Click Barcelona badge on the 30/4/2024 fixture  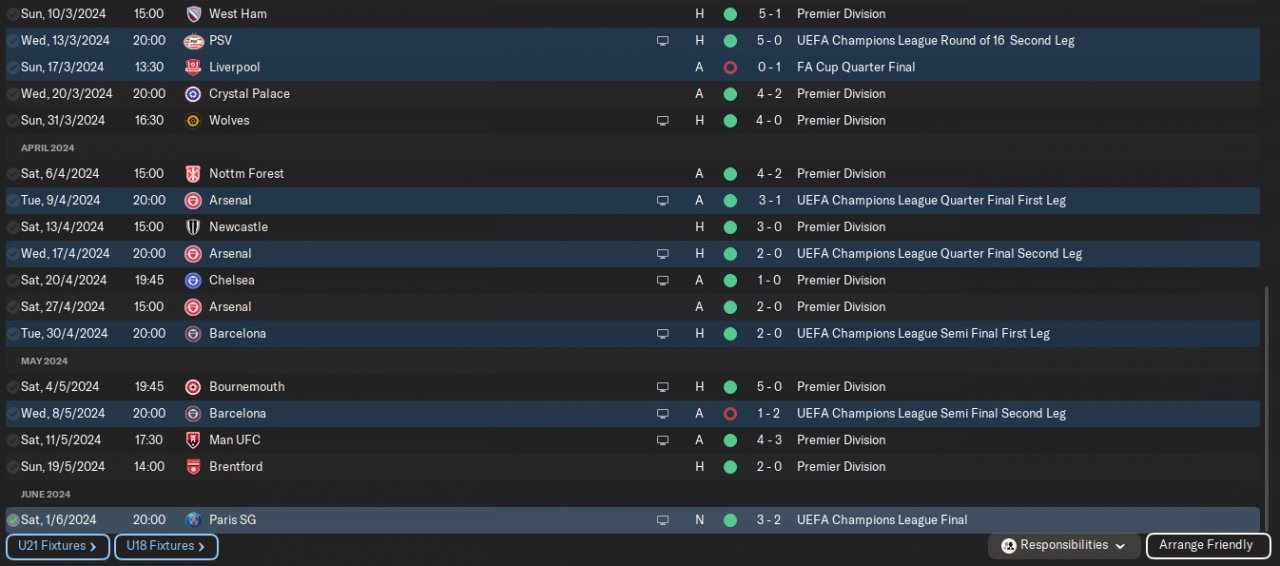point(193,334)
